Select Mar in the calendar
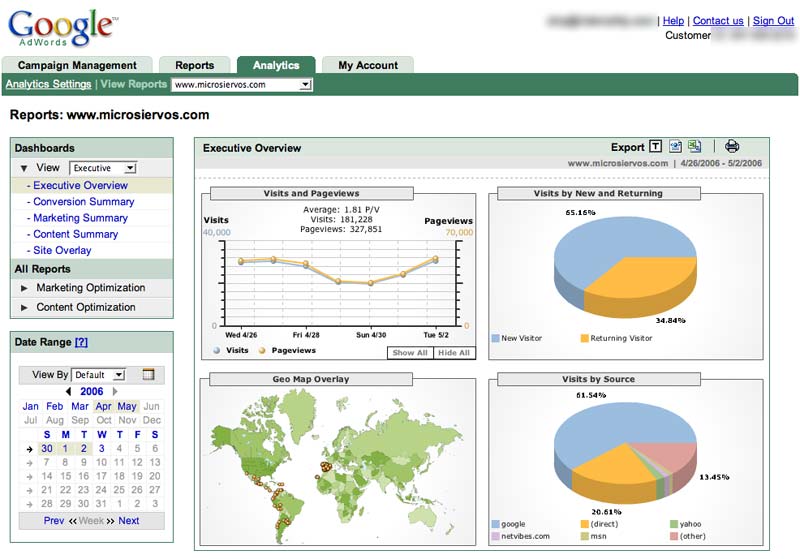 point(80,406)
